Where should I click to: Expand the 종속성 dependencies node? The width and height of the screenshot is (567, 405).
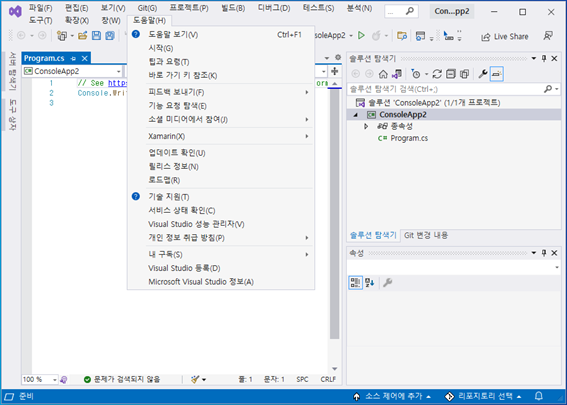366,126
